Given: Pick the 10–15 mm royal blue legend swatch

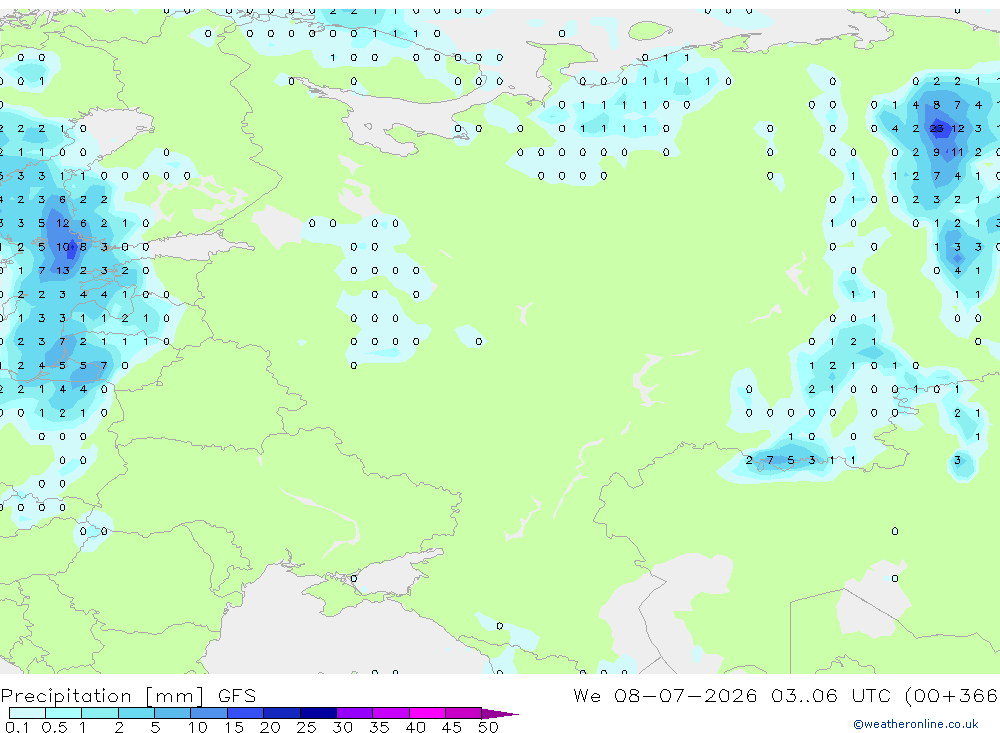Looking at the screenshot, I should coord(209,713).
